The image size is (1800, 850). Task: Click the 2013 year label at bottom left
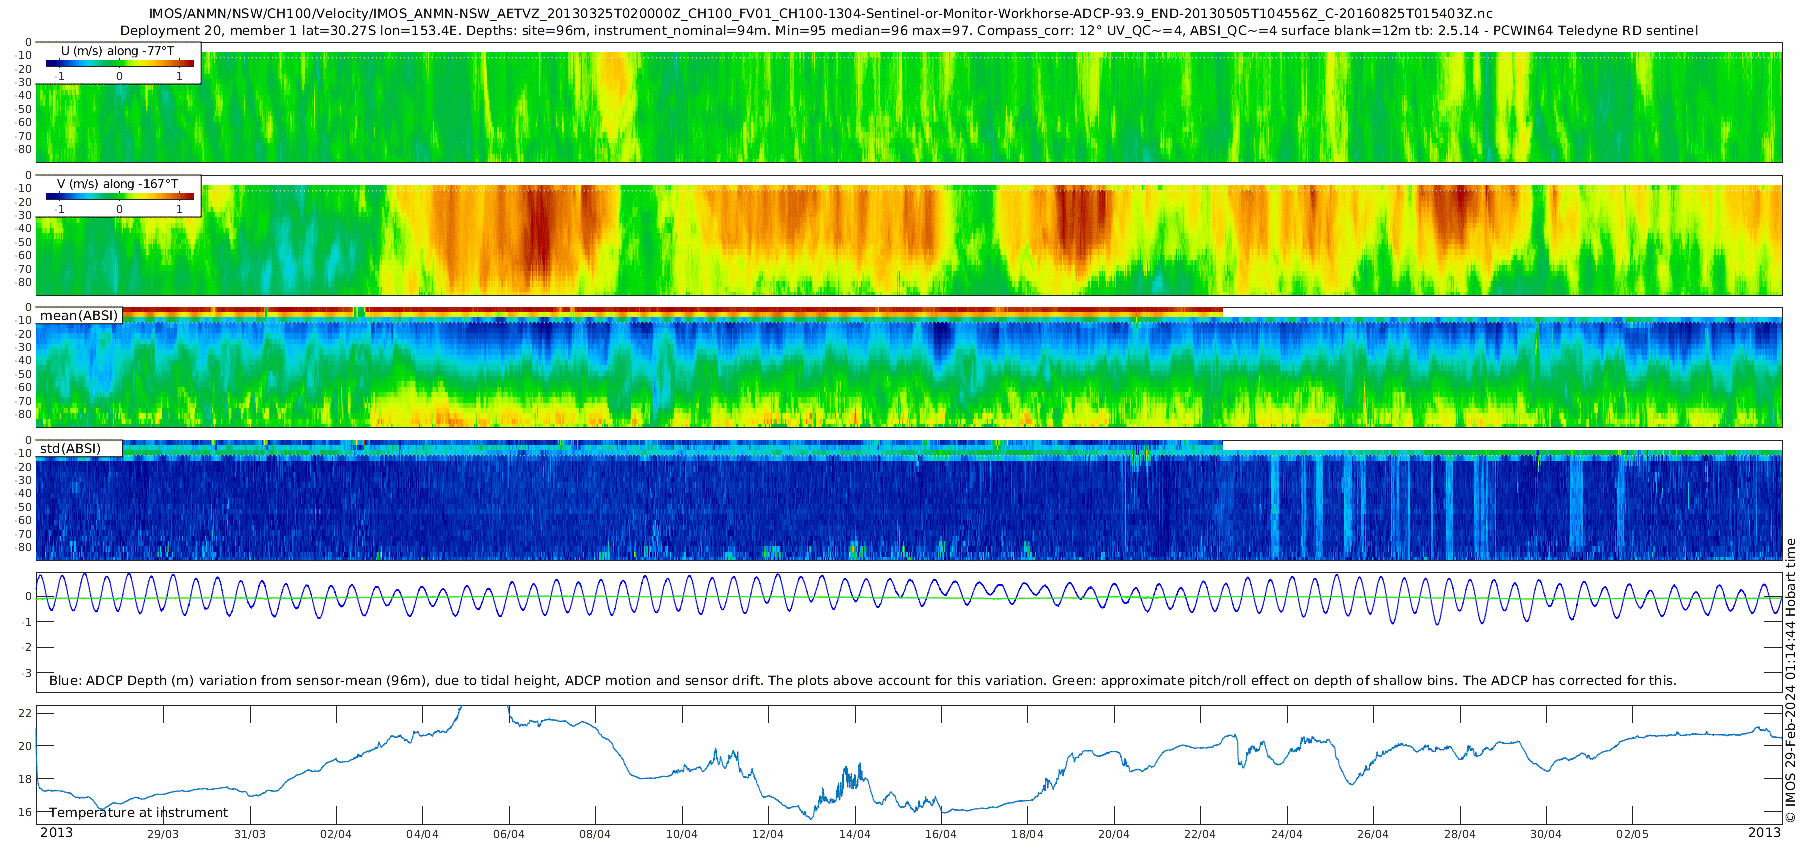[x=56, y=832]
